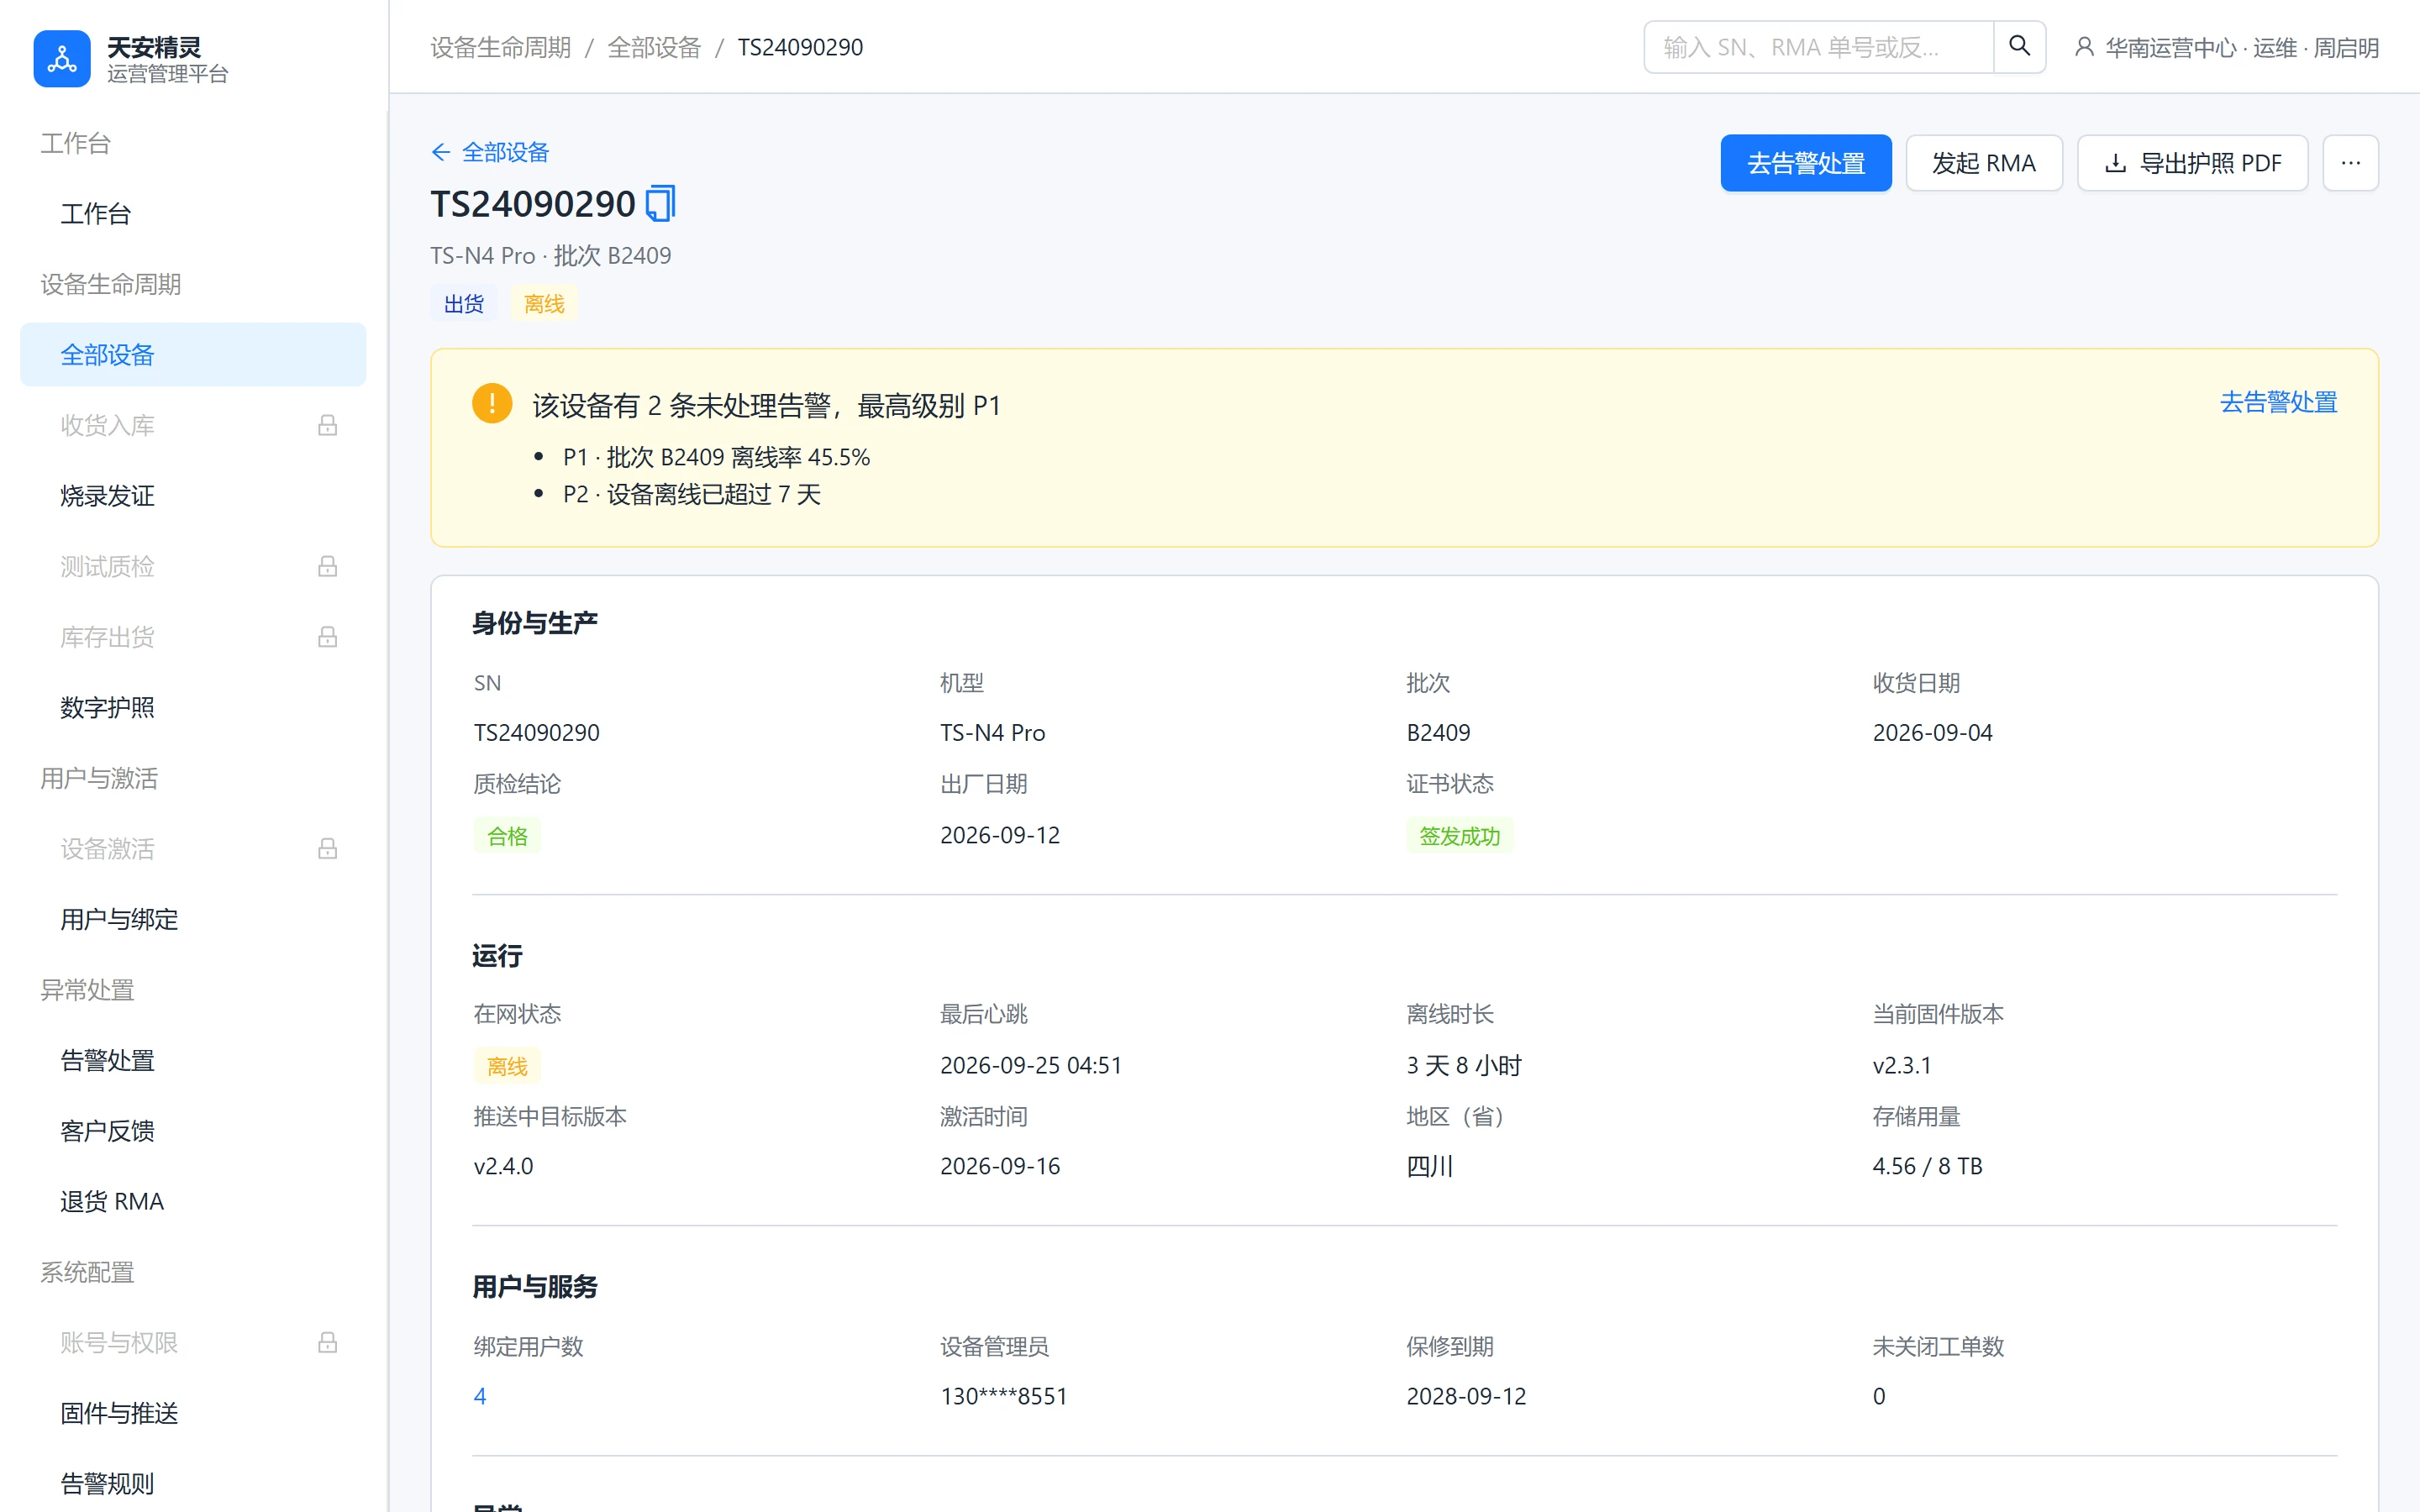The width and height of the screenshot is (2420, 1512).
Task: Click the admin number 130****8551
Action: click(x=1004, y=1396)
